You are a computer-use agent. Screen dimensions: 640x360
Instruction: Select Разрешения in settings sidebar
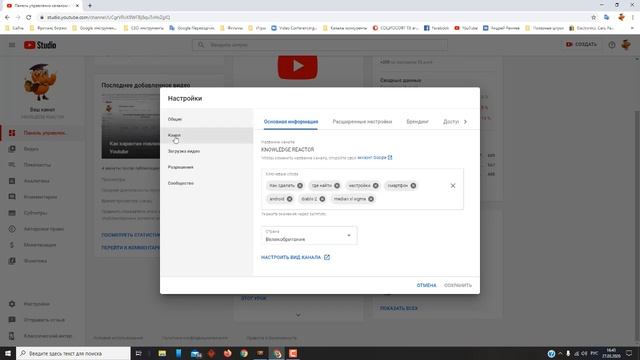[x=206, y=167]
